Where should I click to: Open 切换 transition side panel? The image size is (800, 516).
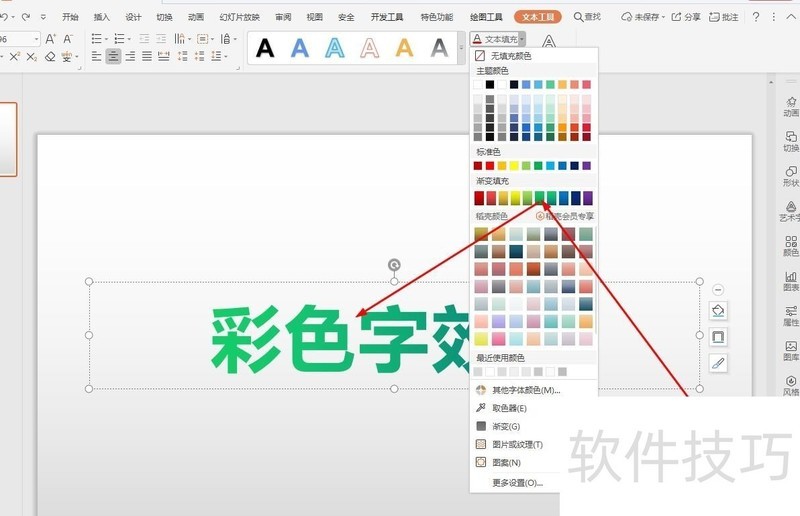791,141
